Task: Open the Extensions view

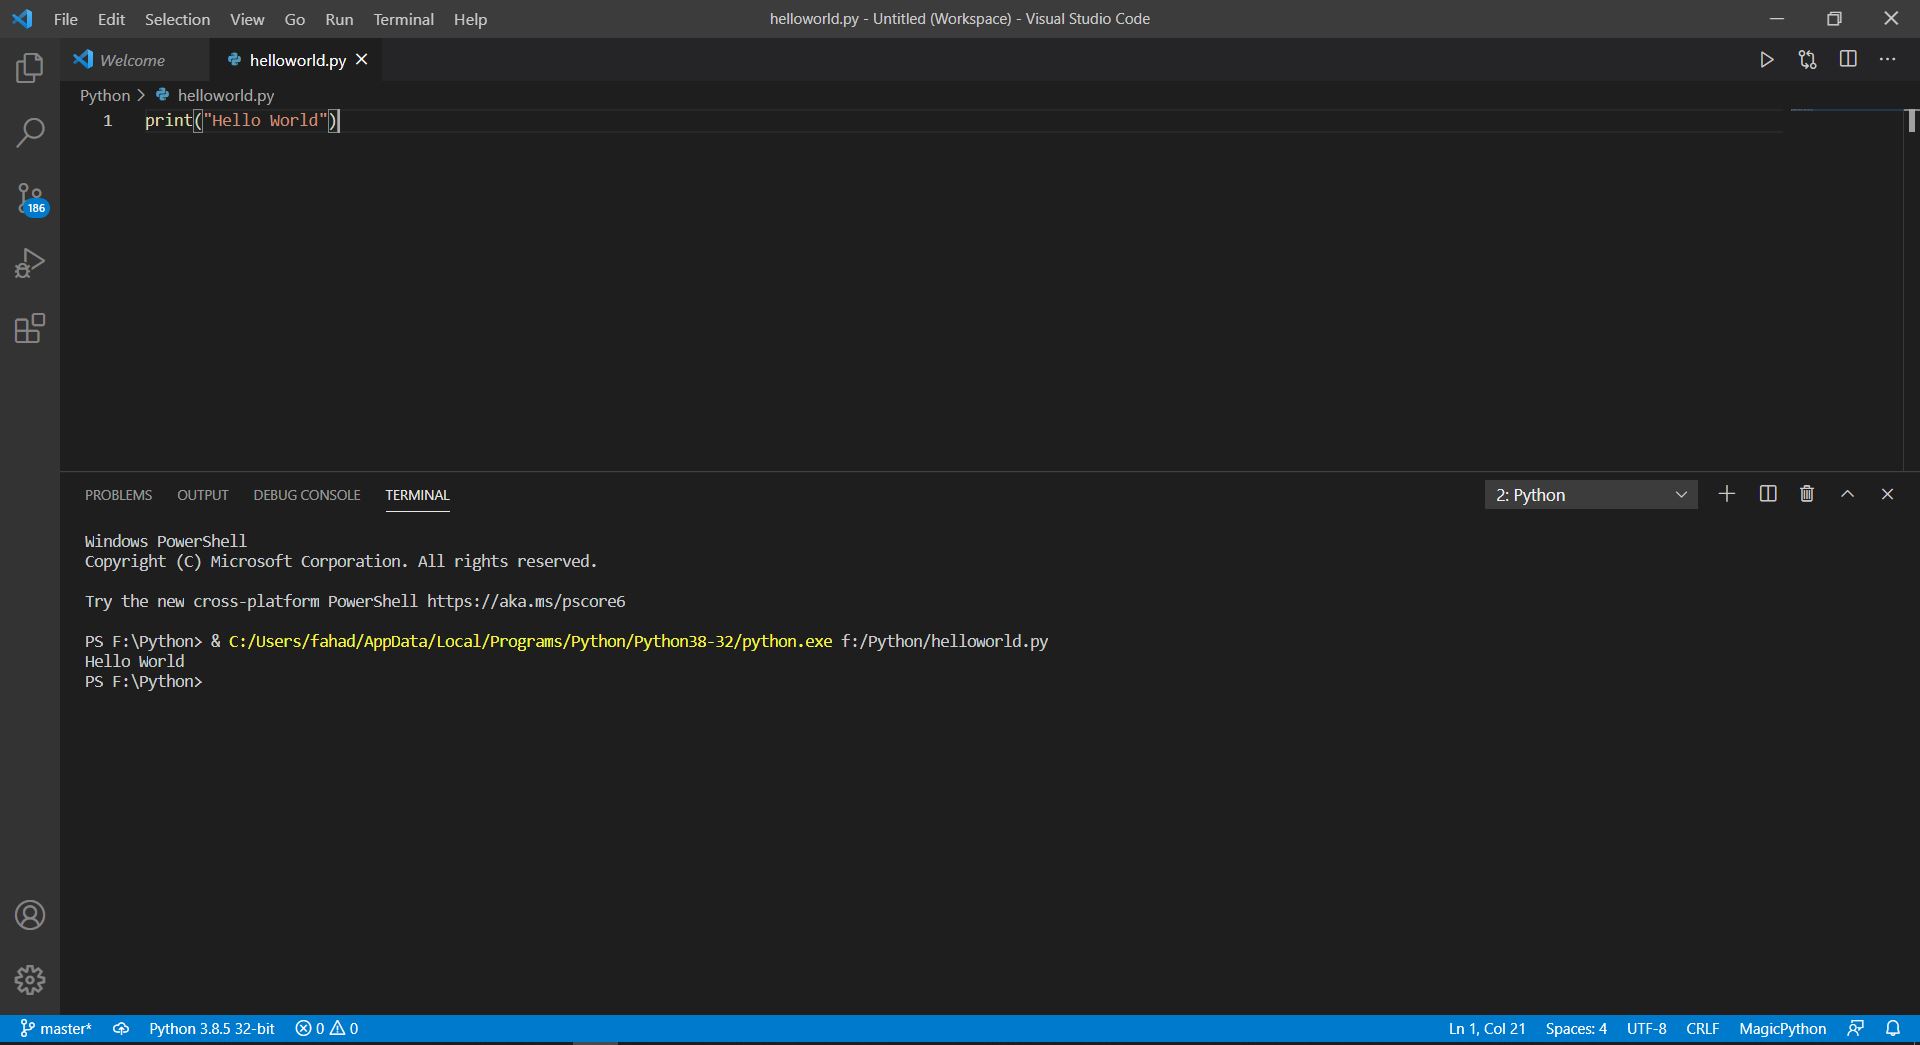Action: 30,328
